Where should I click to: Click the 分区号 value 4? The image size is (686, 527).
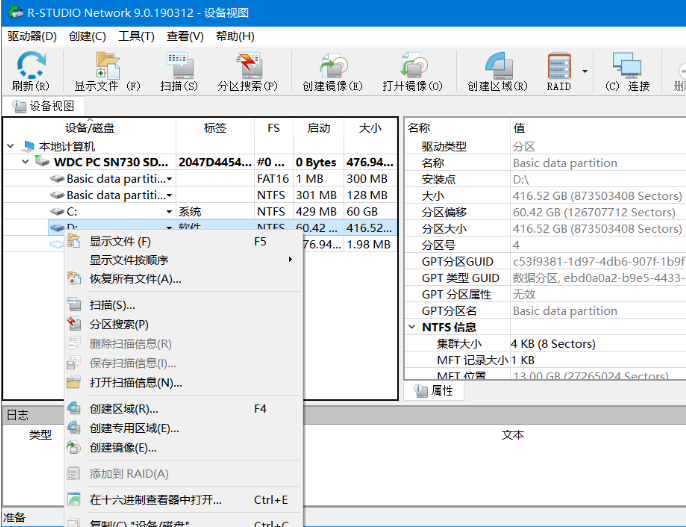[516, 245]
